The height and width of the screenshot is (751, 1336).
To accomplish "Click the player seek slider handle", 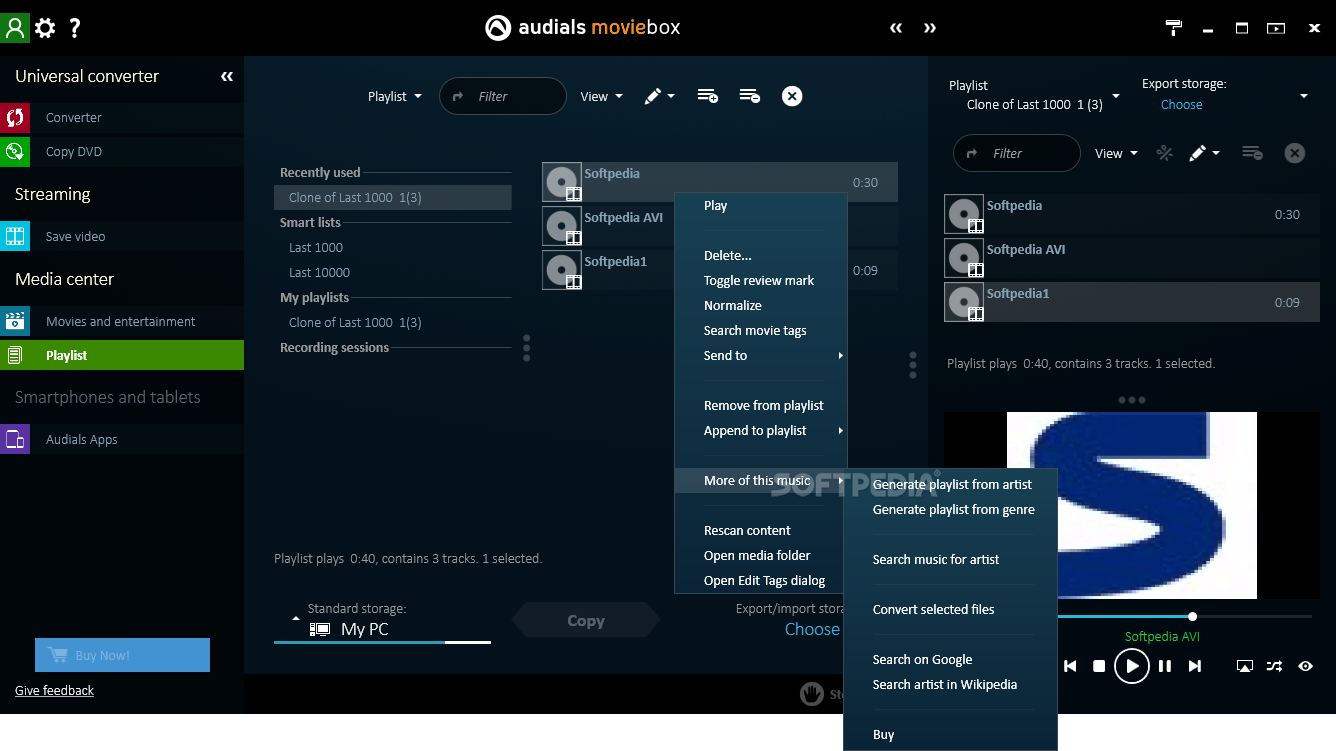I will (x=1192, y=616).
